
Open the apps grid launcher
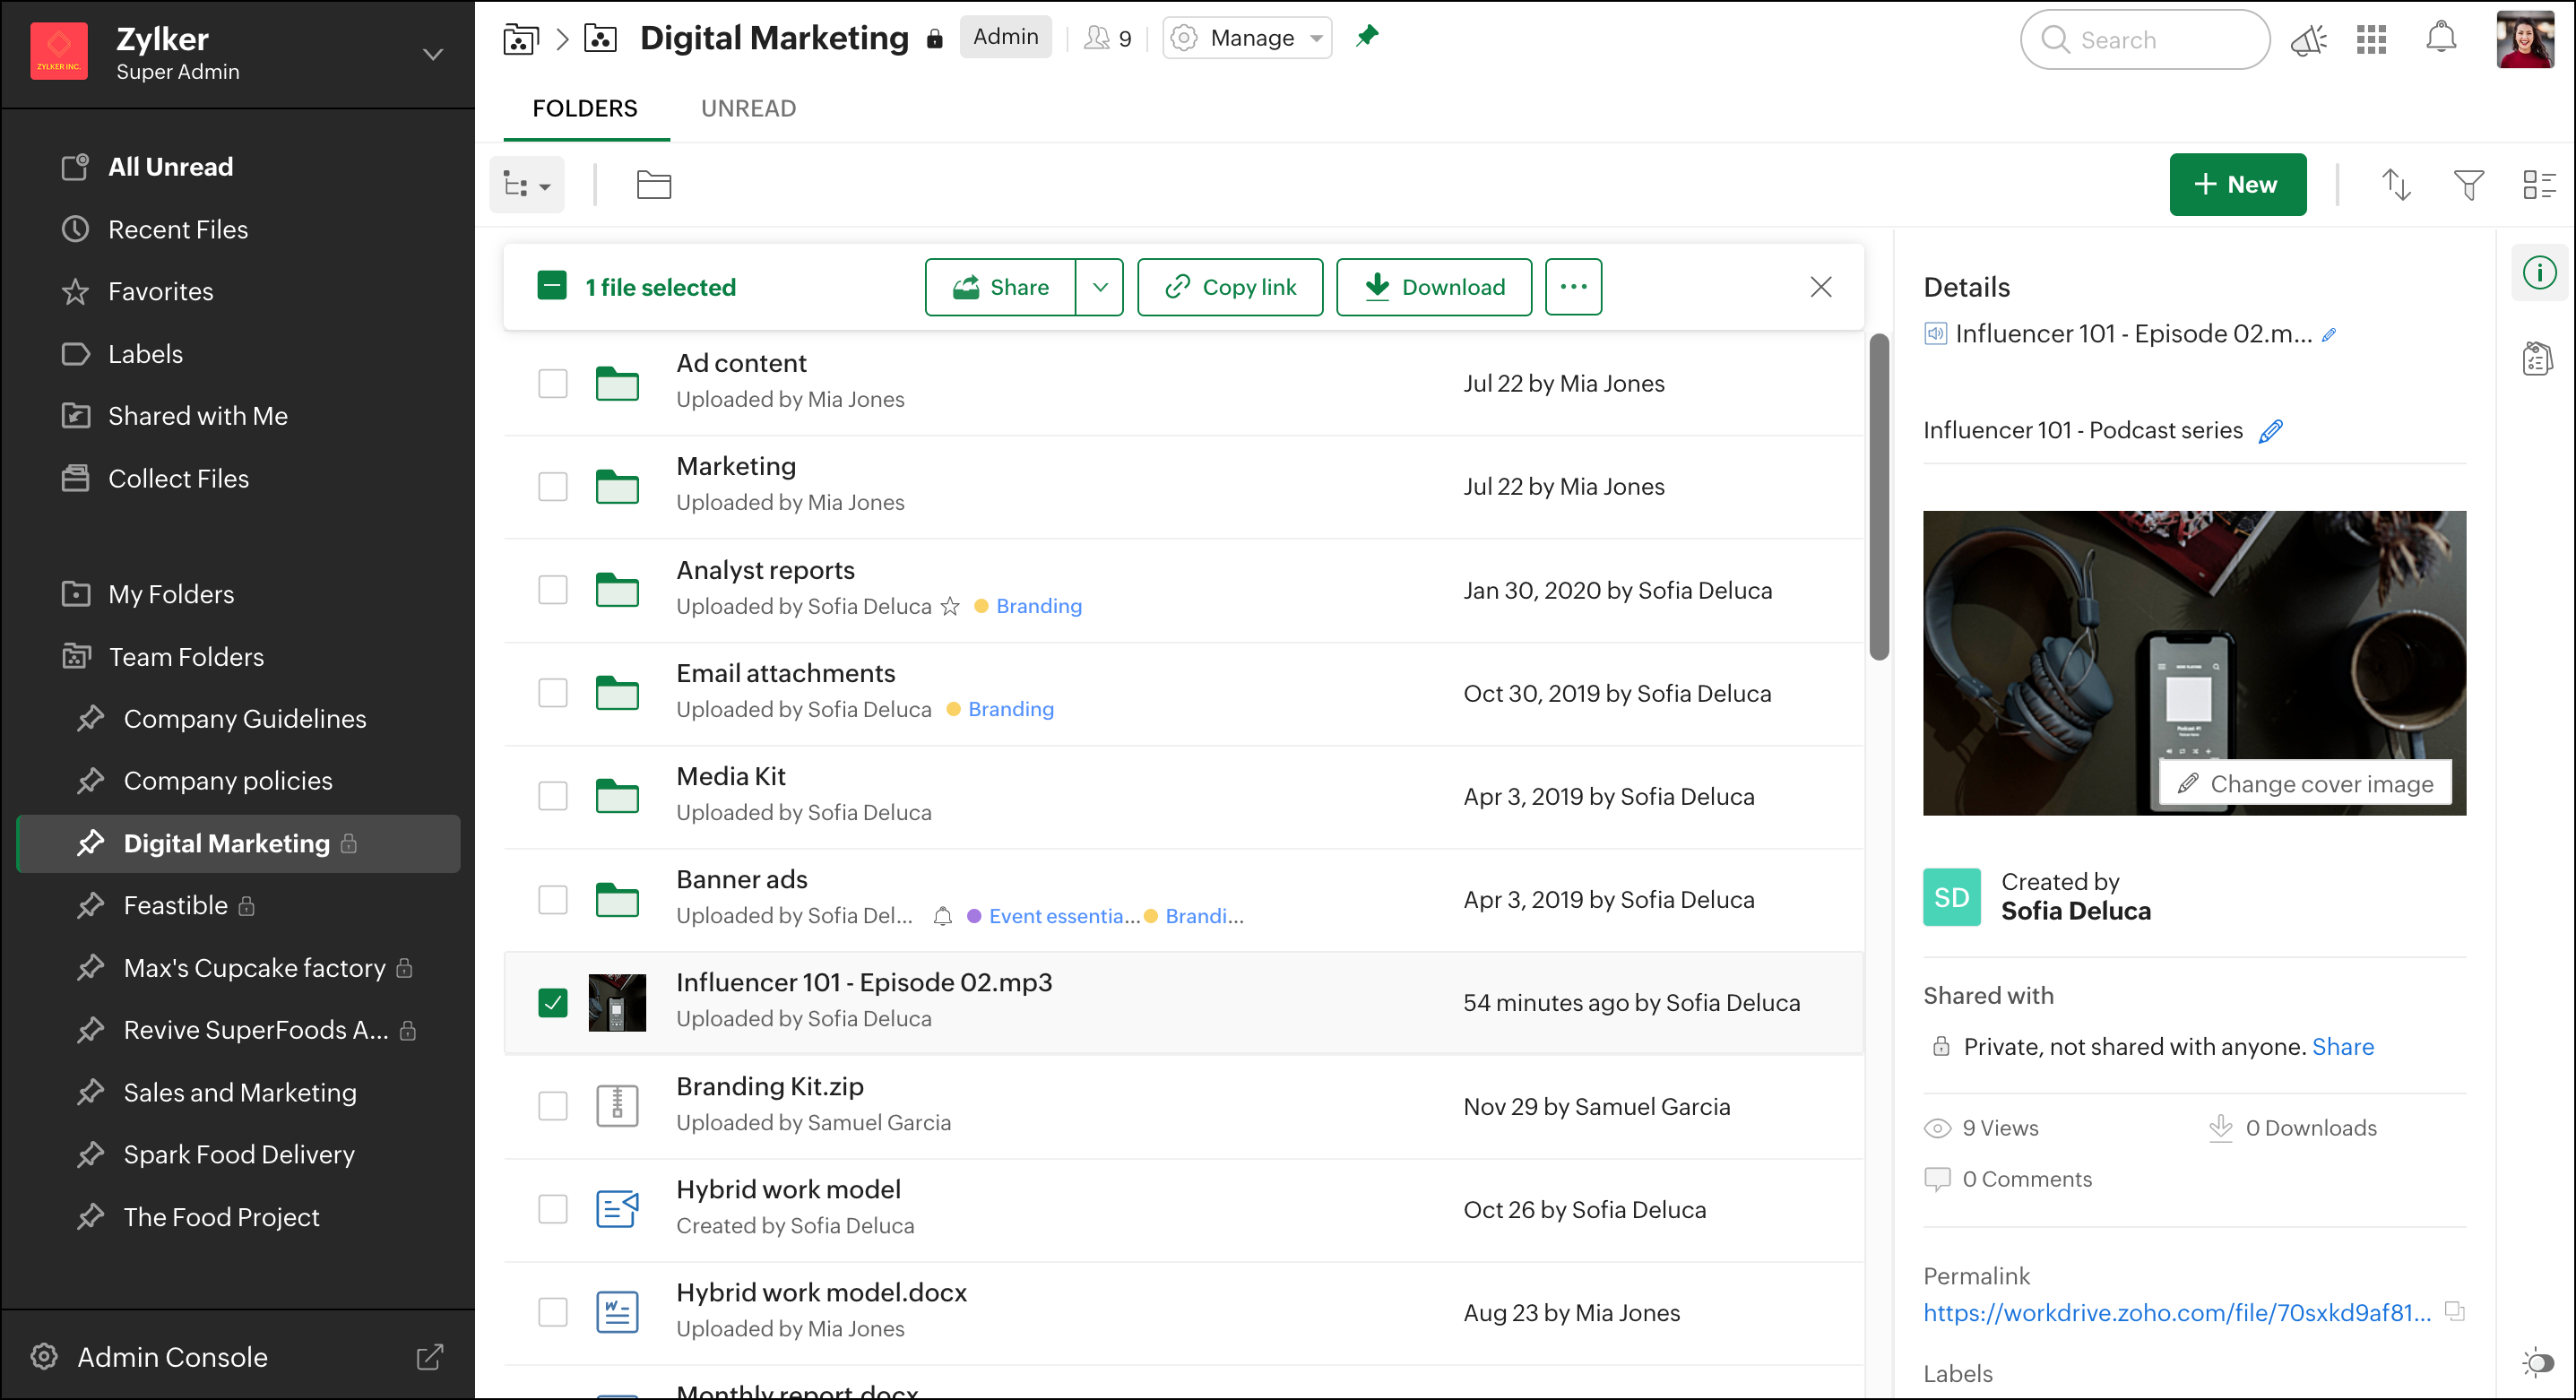2371,40
